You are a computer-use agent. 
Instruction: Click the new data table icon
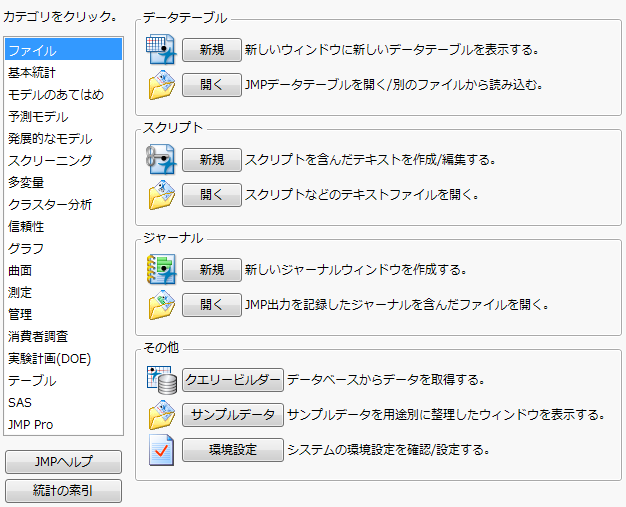(x=161, y=50)
